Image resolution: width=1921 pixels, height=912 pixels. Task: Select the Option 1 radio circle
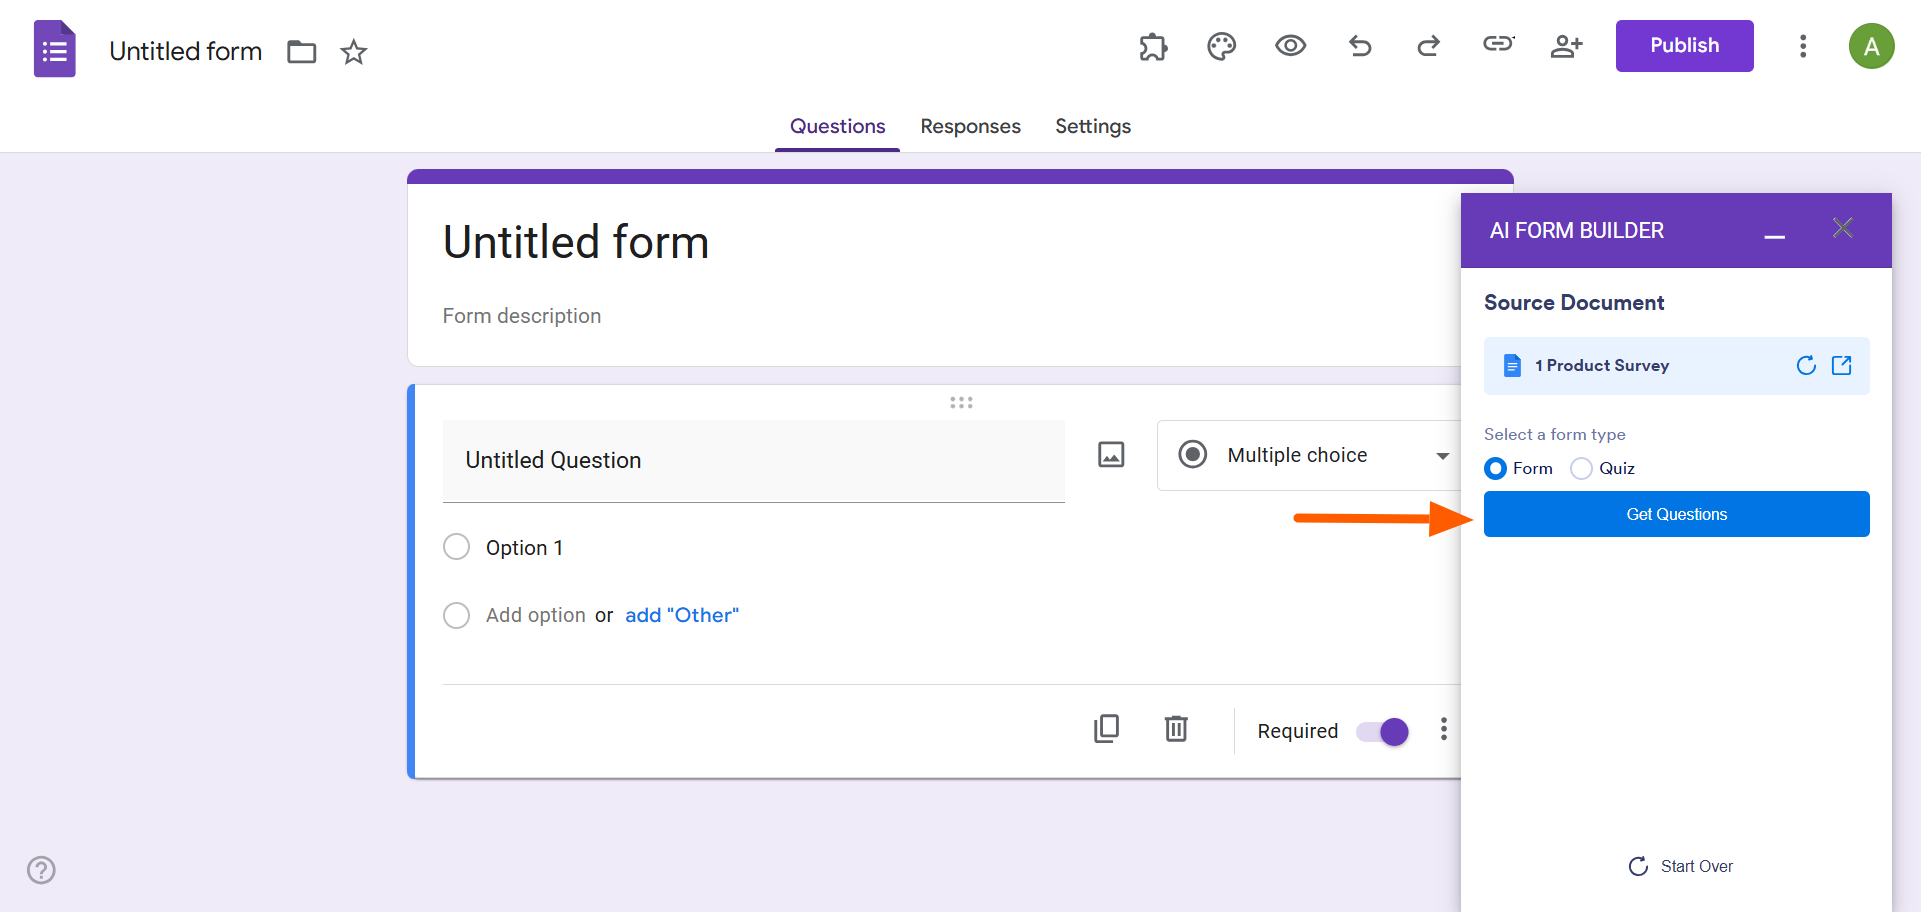pyautogui.click(x=456, y=547)
